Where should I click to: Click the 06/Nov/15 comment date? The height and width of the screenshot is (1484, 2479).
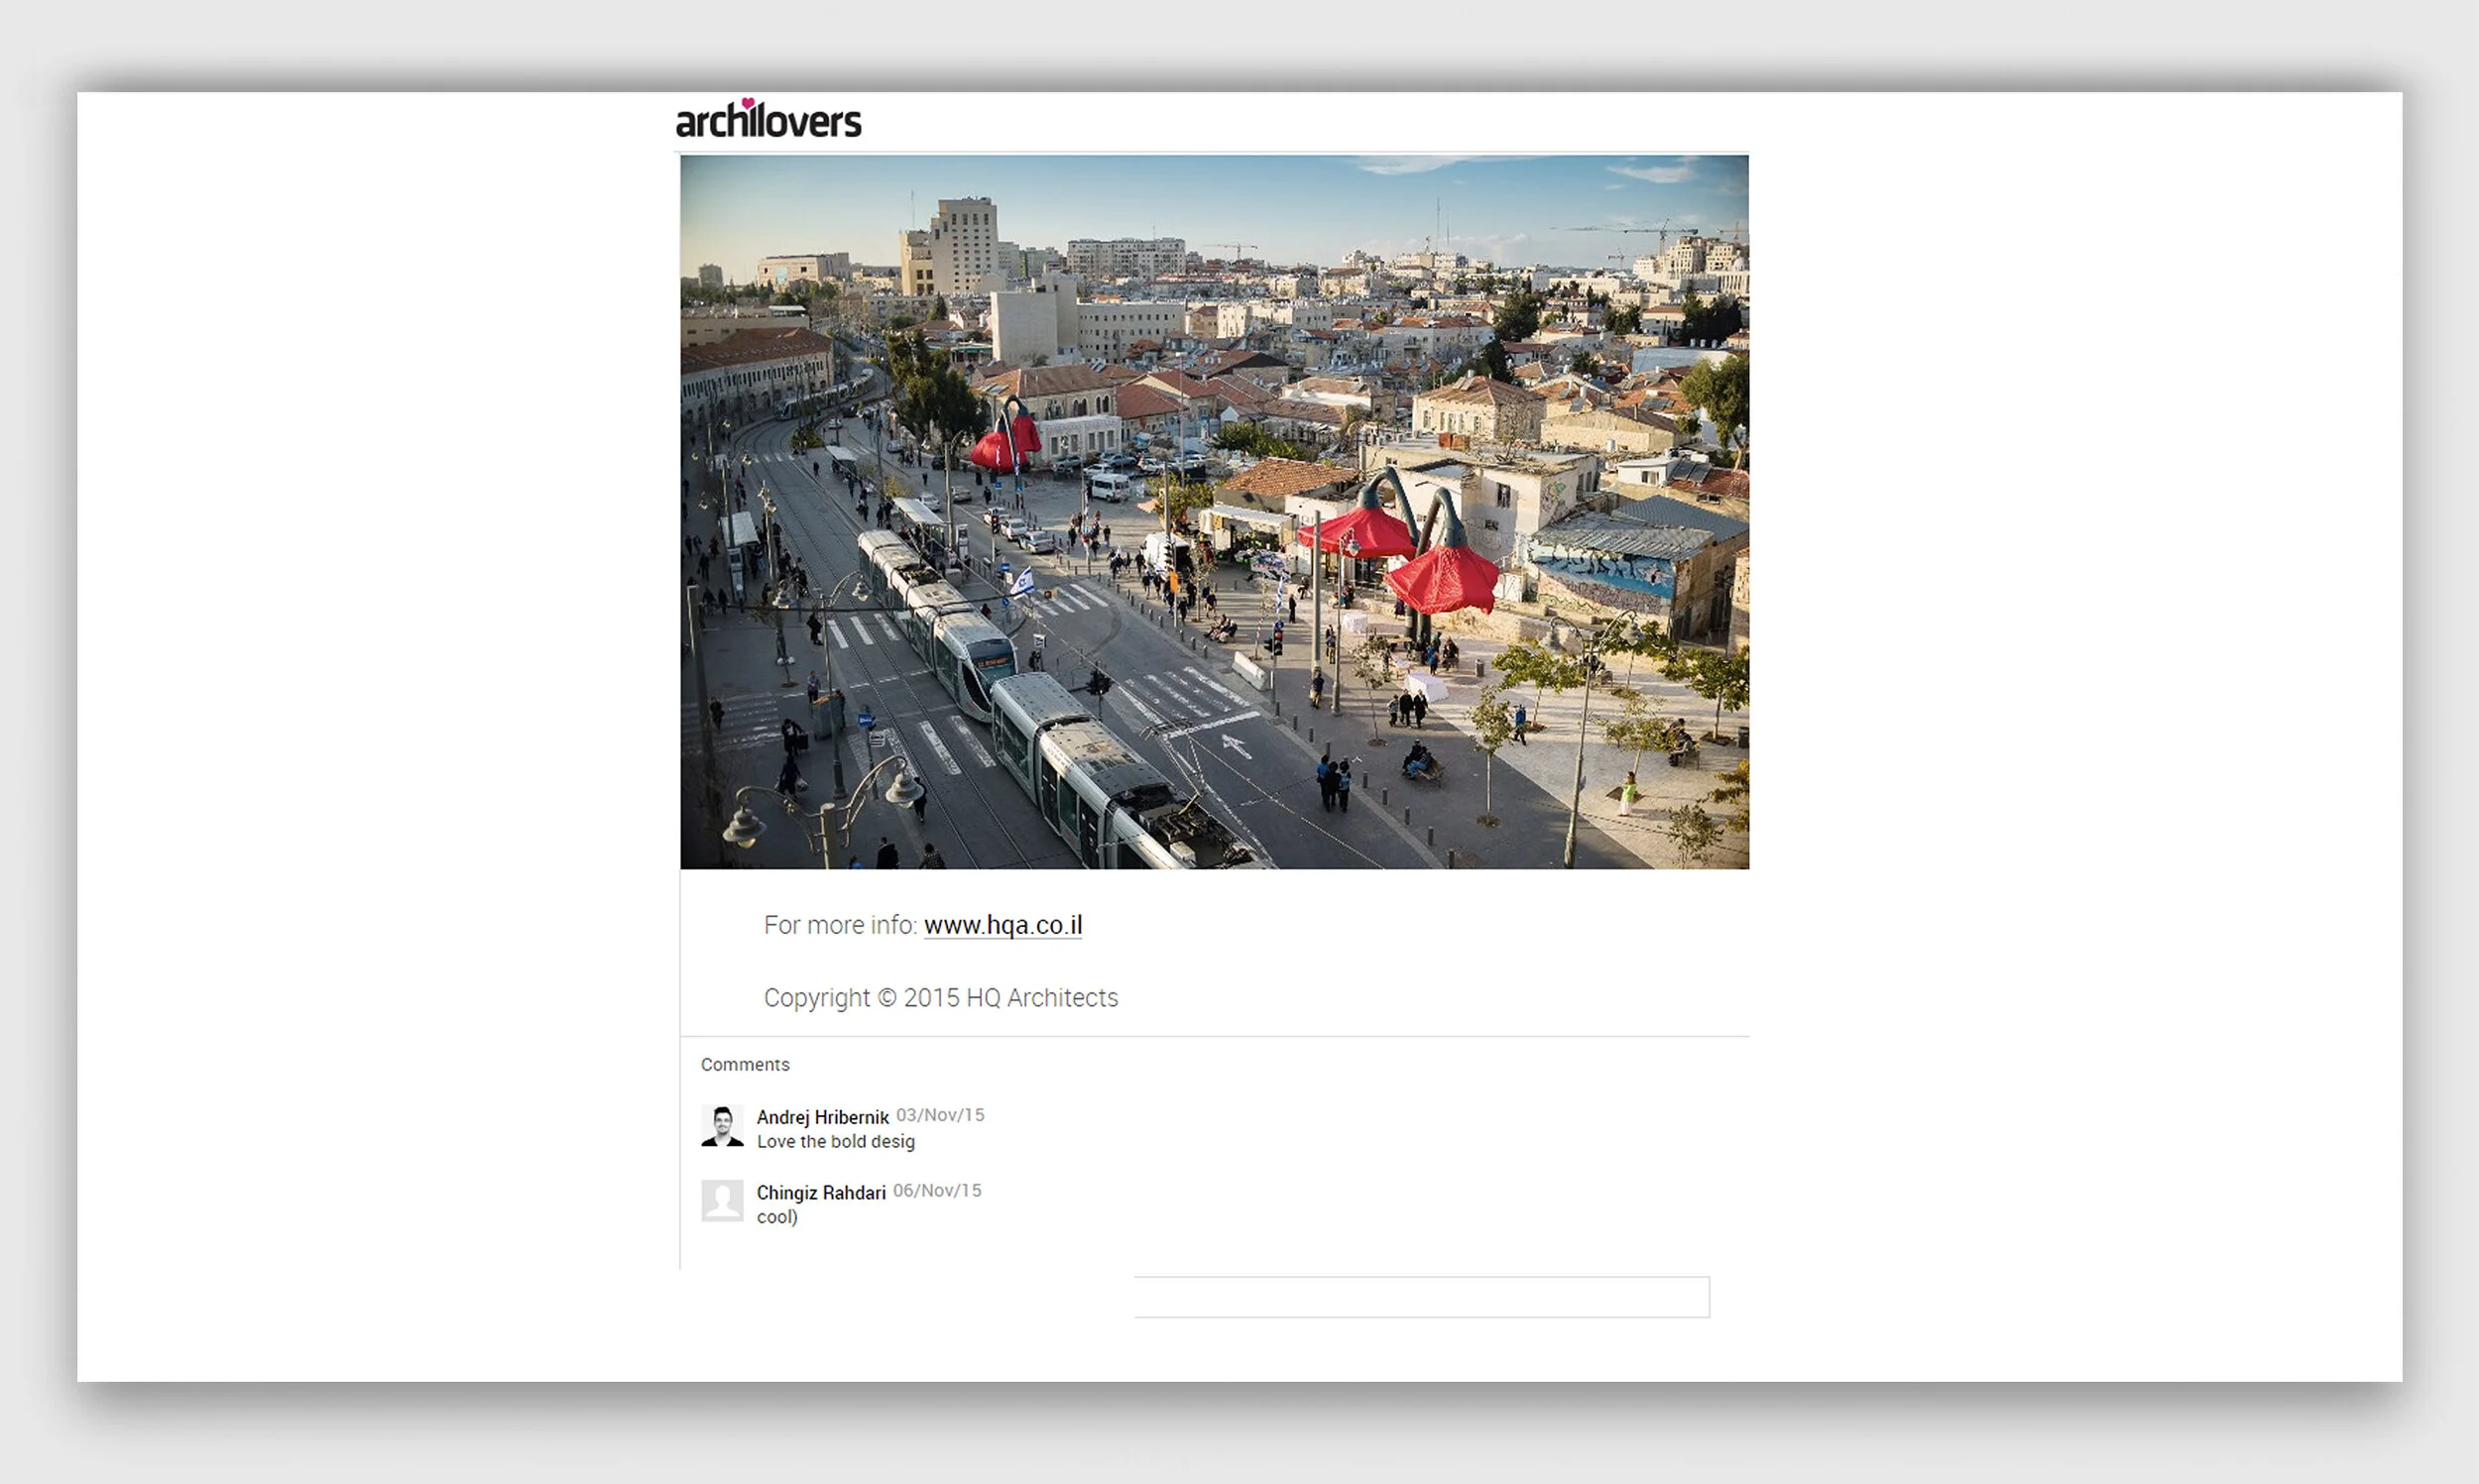click(x=937, y=1190)
